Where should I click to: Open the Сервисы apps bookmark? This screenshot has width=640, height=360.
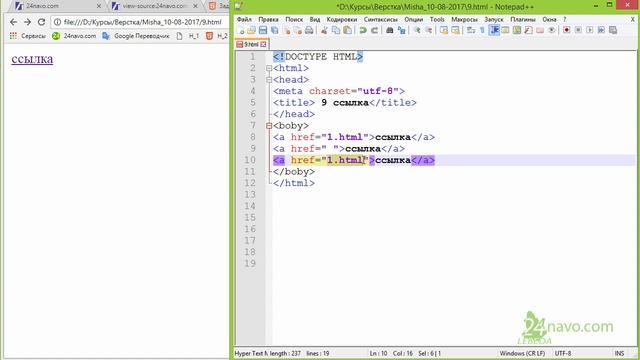tap(27, 36)
